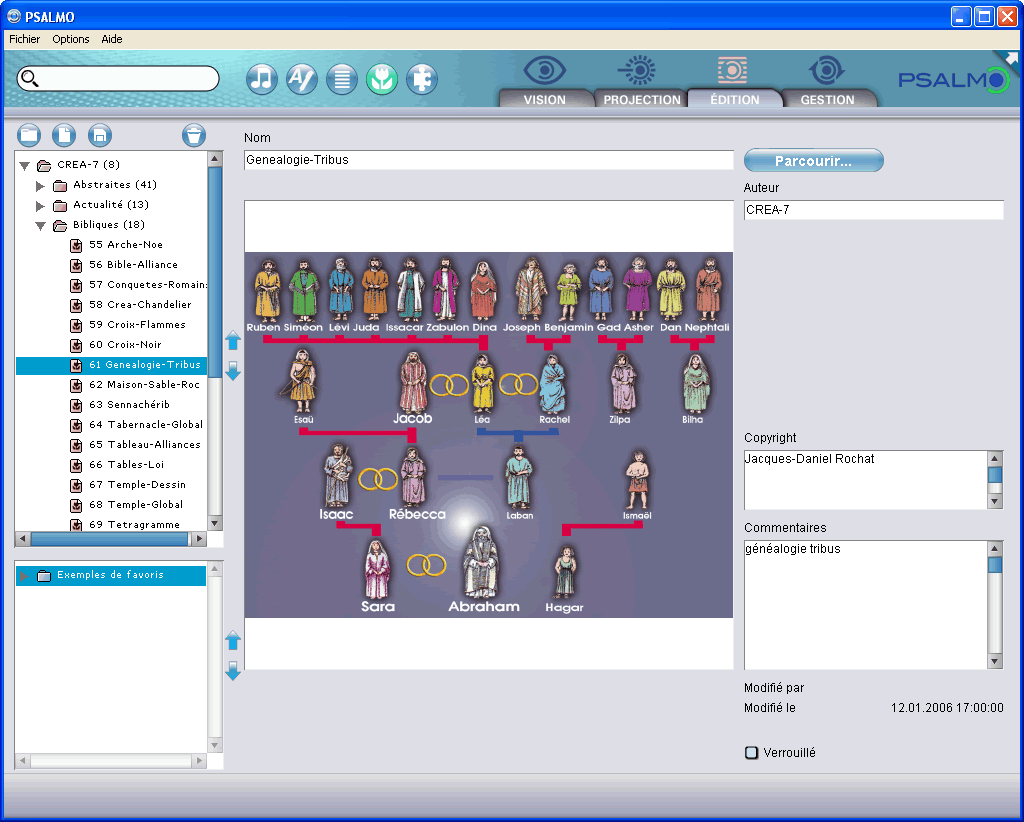The width and height of the screenshot is (1024, 822).
Task: Open the Aide menu
Action: tap(112, 39)
